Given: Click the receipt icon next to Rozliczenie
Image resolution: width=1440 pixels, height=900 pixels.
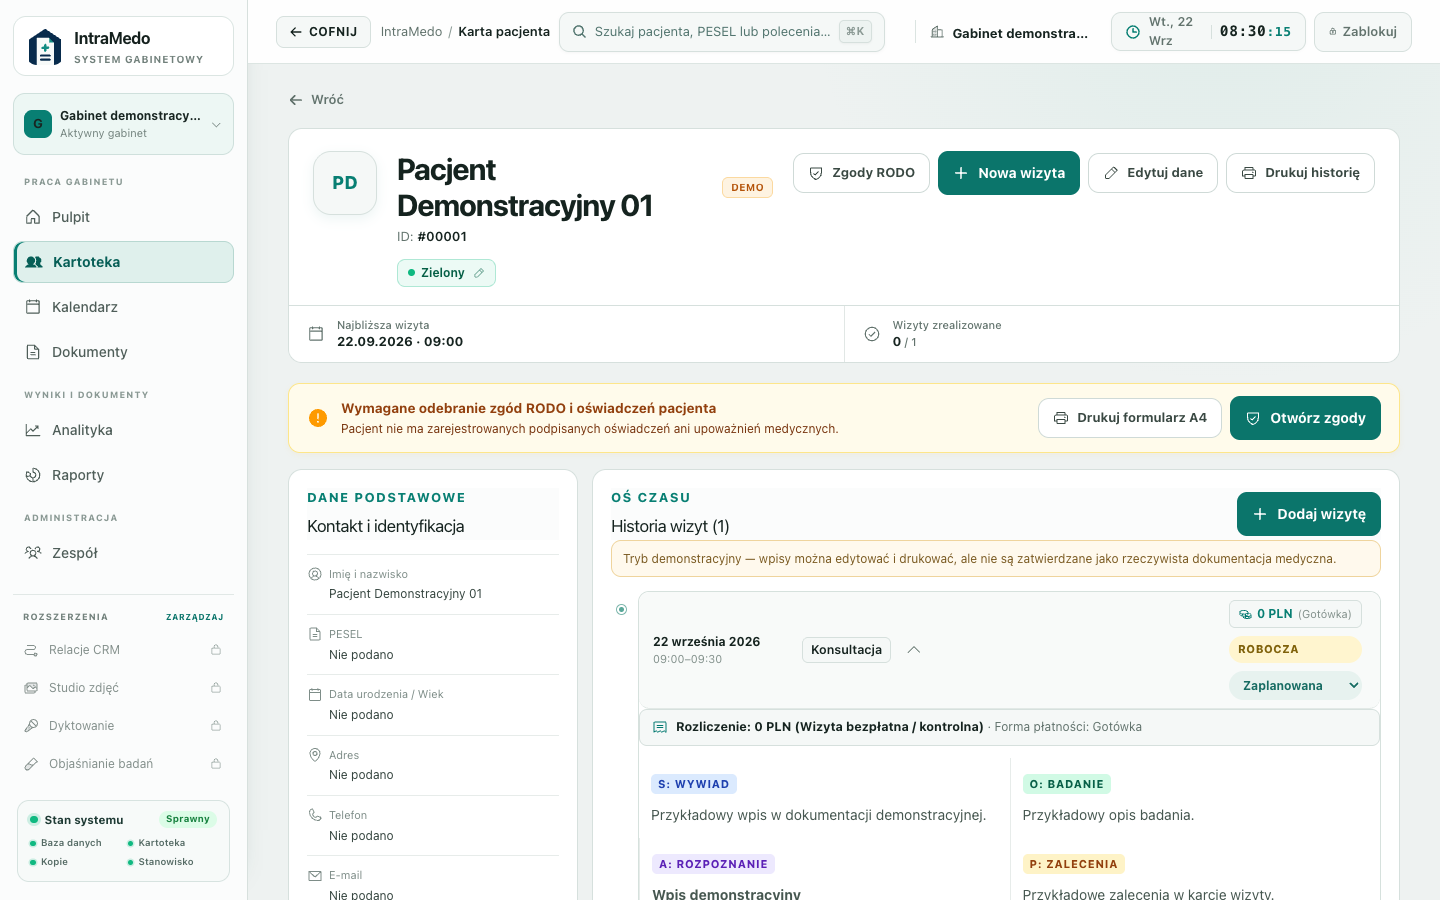Looking at the screenshot, I should click(x=660, y=727).
